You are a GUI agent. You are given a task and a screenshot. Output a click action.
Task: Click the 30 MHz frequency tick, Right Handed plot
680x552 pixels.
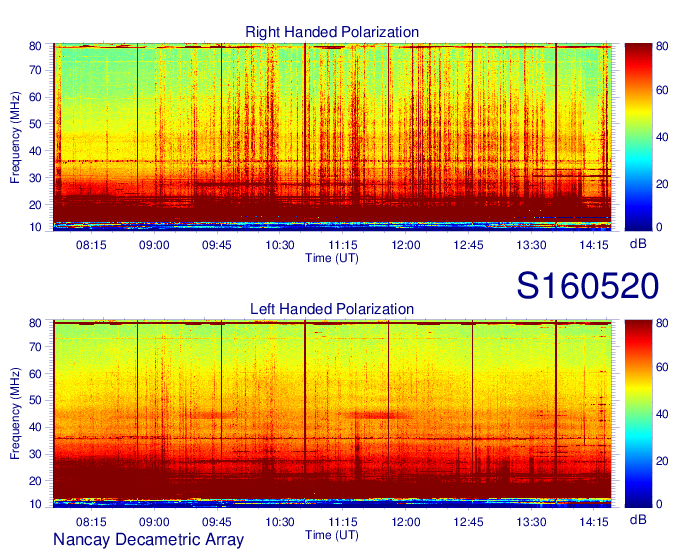point(35,178)
